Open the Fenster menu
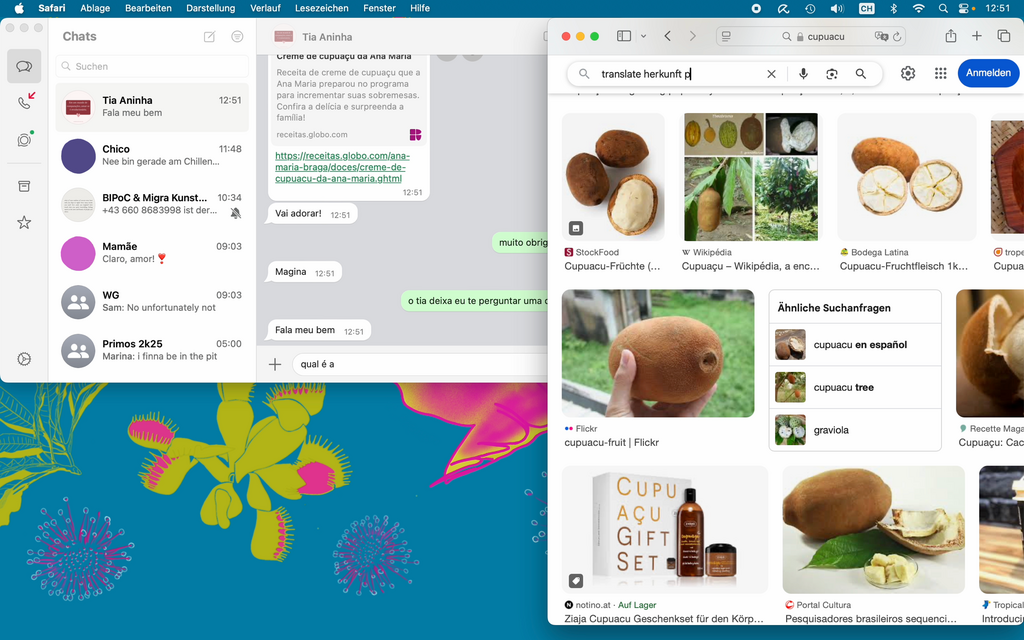 (x=379, y=8)
